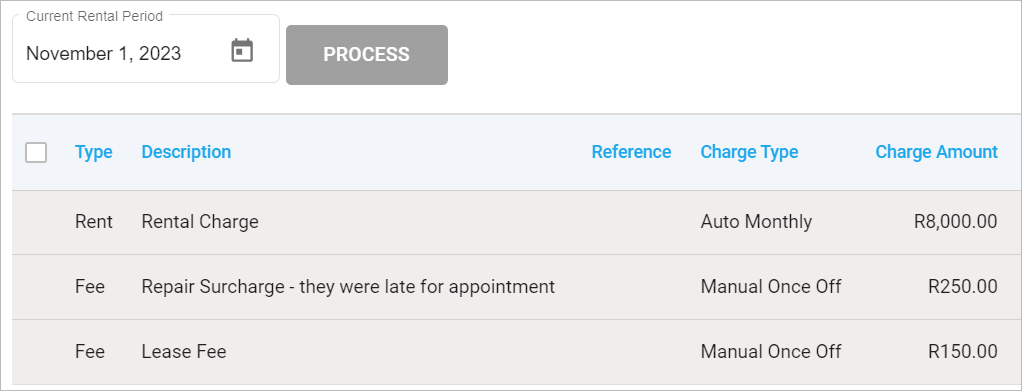Click Manual Once Off for Repair Surcharge
Image resolution: width=1022 pixels, height=391 pixels.
pos(770,287)
